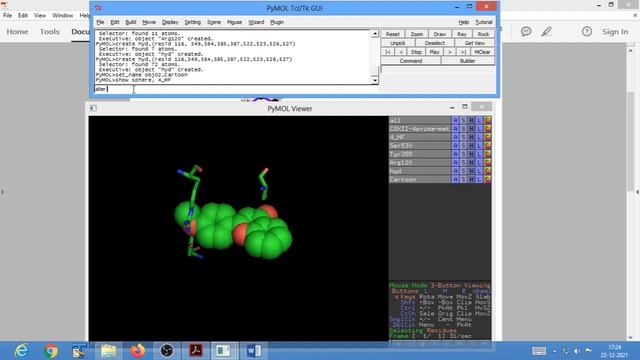Click Sign In in Acrobat window
This screenshot has width=640, height=360.
[x=615, y=31]
